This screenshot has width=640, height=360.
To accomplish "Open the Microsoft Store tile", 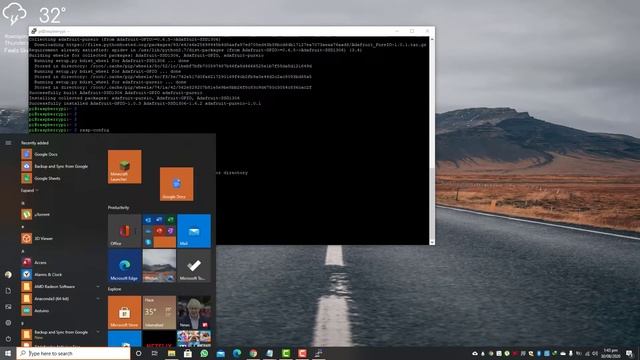I will [x=124, y=312].
